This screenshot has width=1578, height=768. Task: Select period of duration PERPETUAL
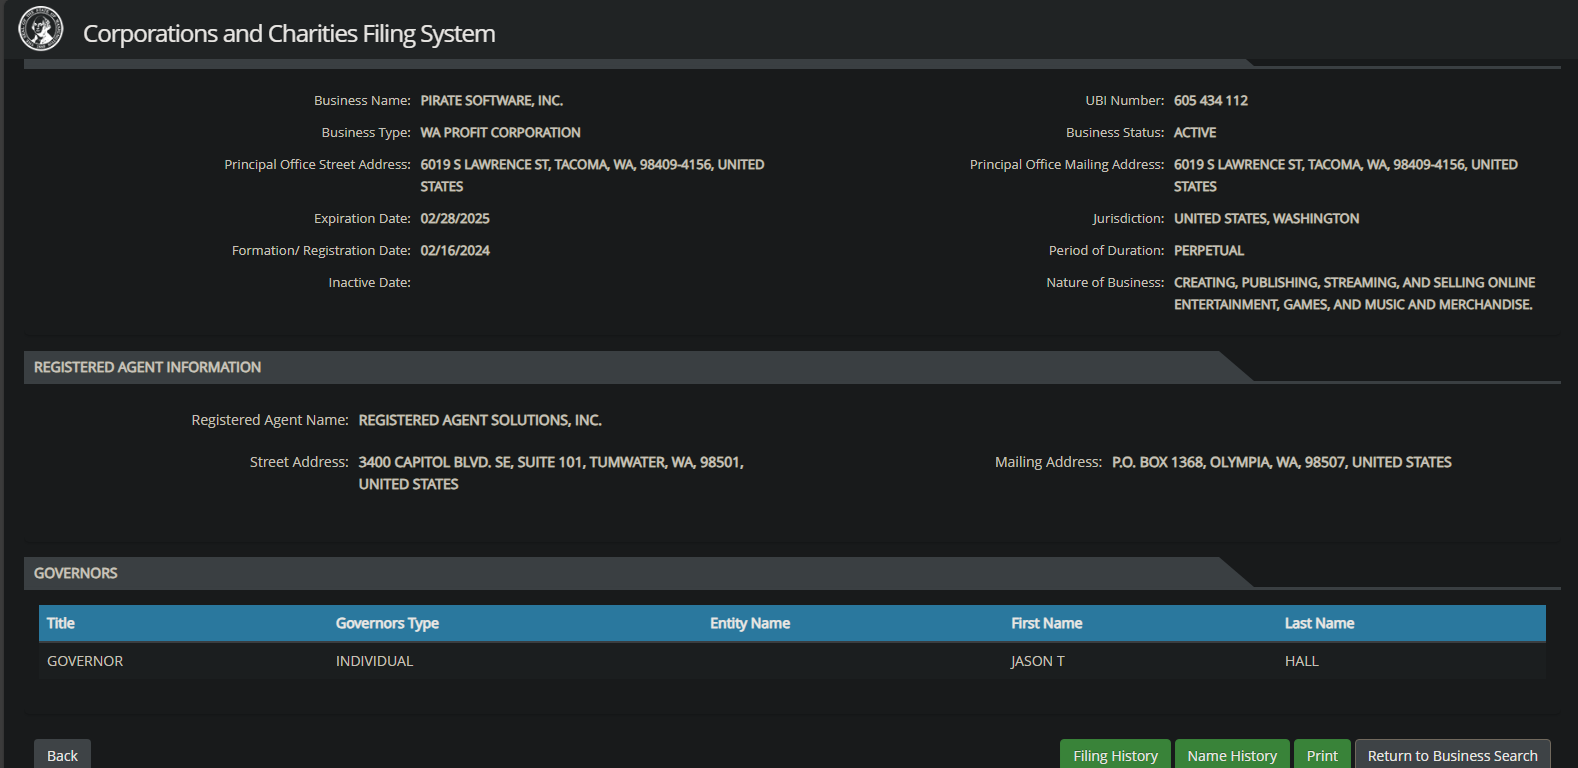(x=1209, y=250)
